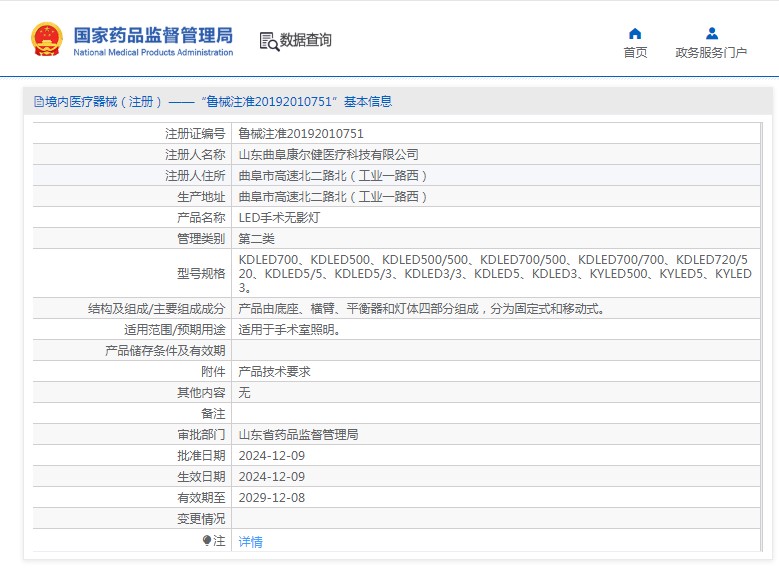Click the 备注 row label

pyautogui.click(x=213, y=413)
